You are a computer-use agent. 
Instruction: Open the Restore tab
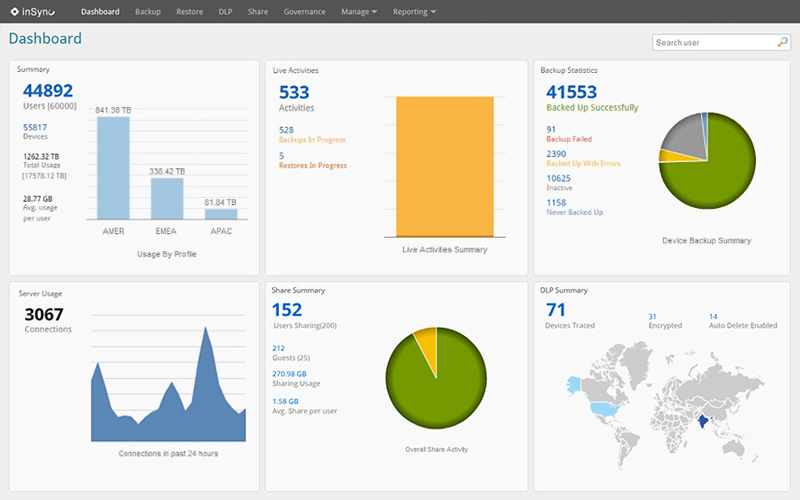point(189,12)
